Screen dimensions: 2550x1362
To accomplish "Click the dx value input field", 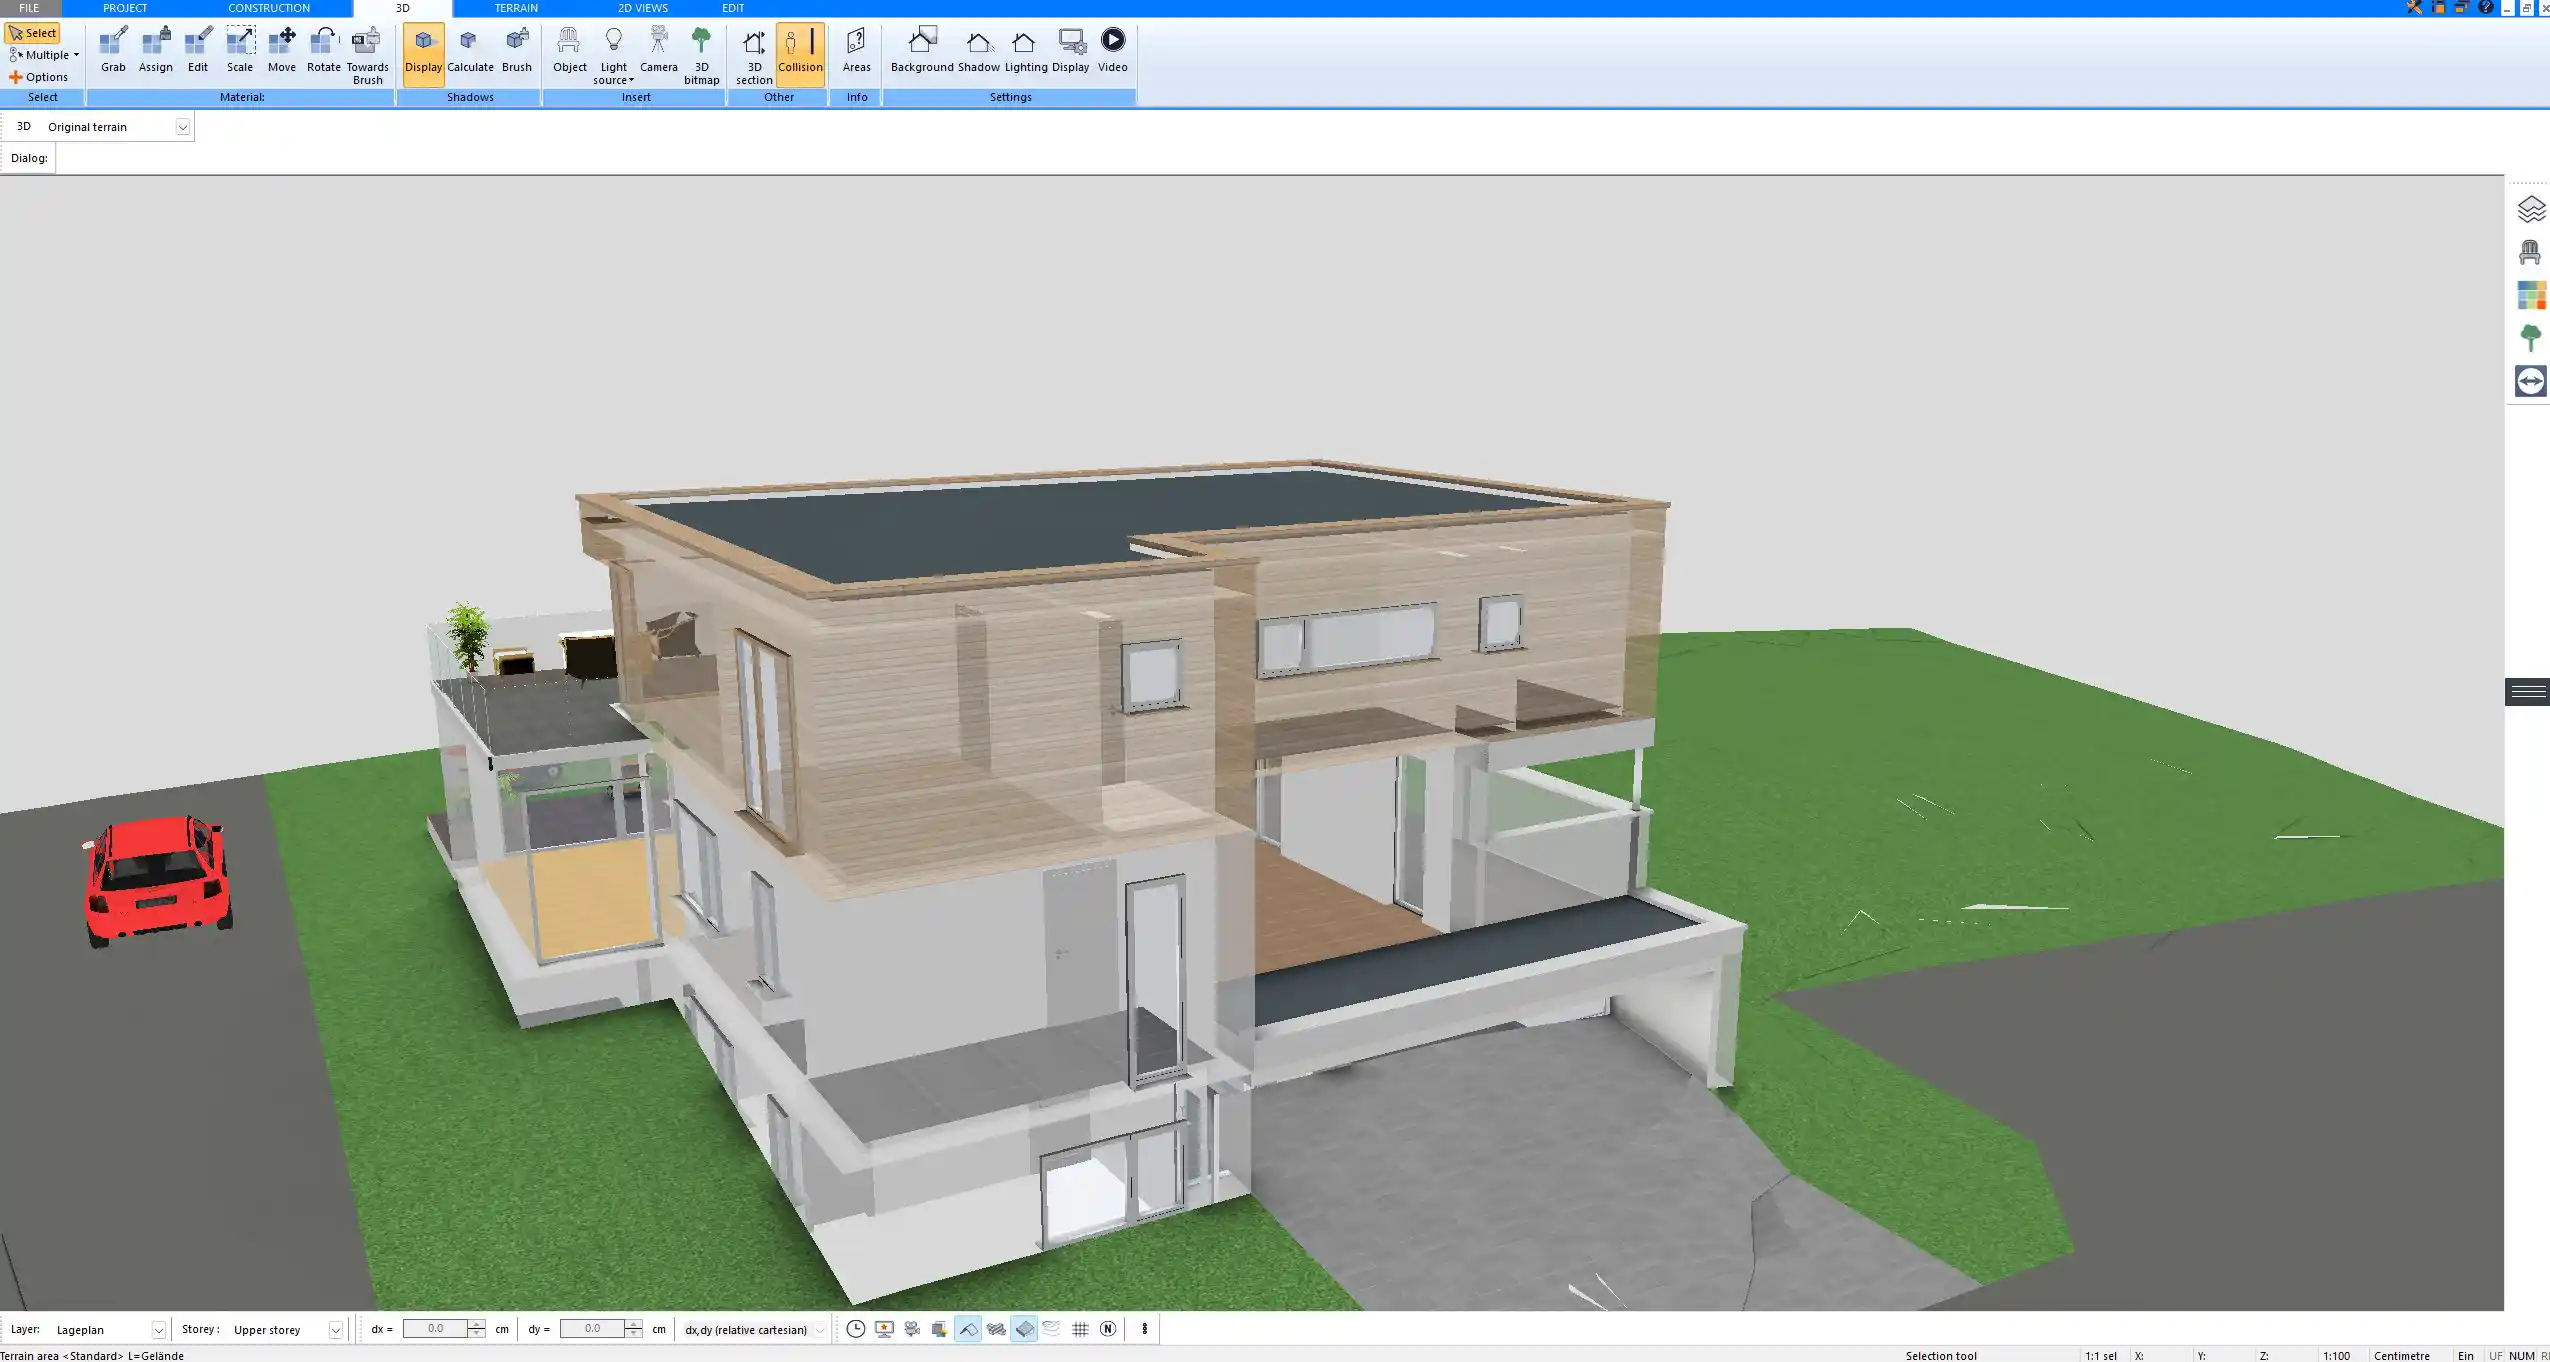I will (436, 1329).
